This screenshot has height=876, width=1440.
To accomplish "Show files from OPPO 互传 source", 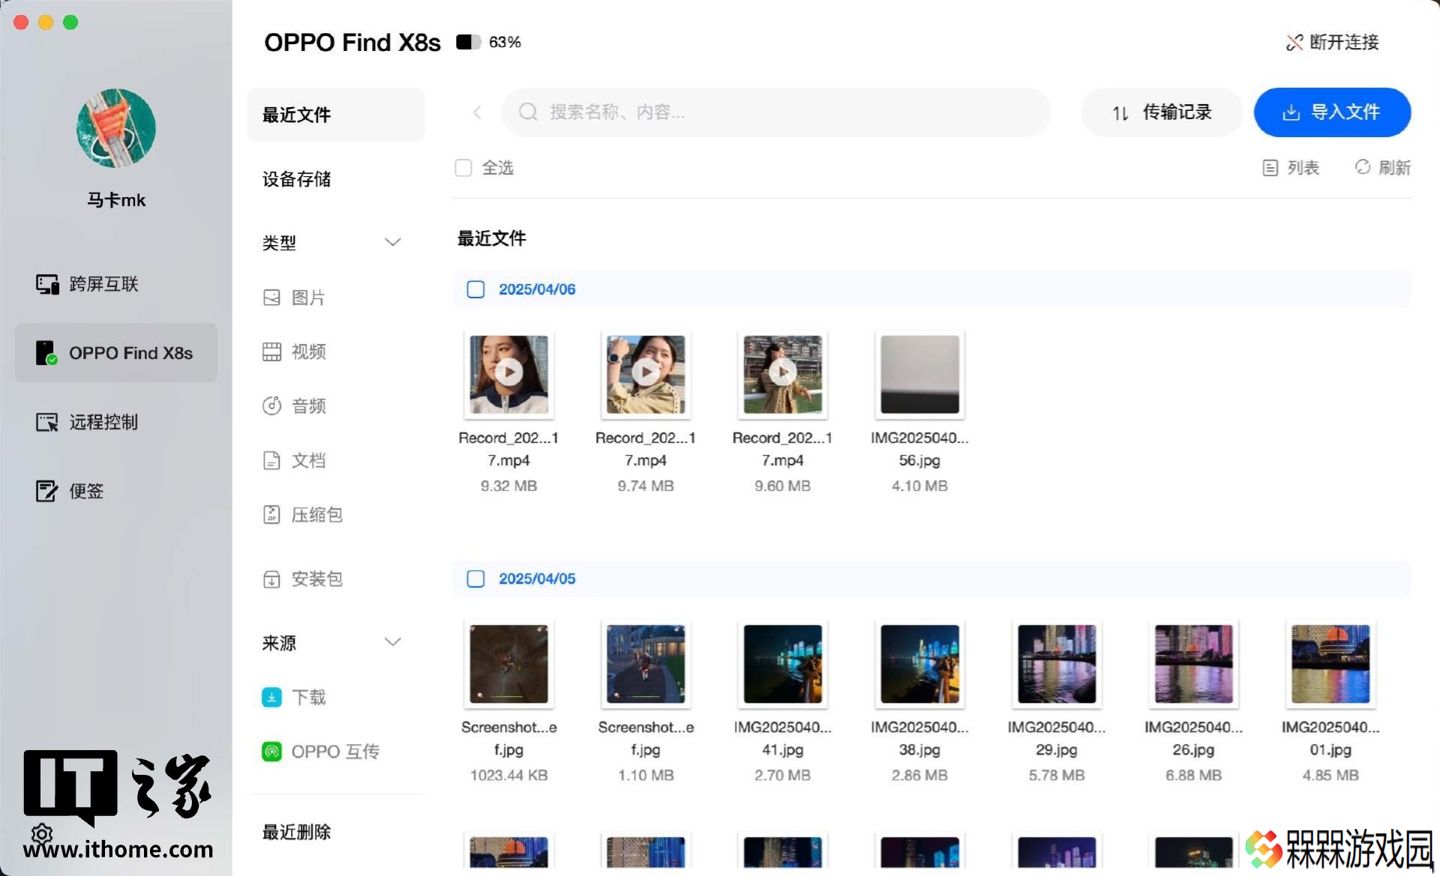I will coord(320,751).
